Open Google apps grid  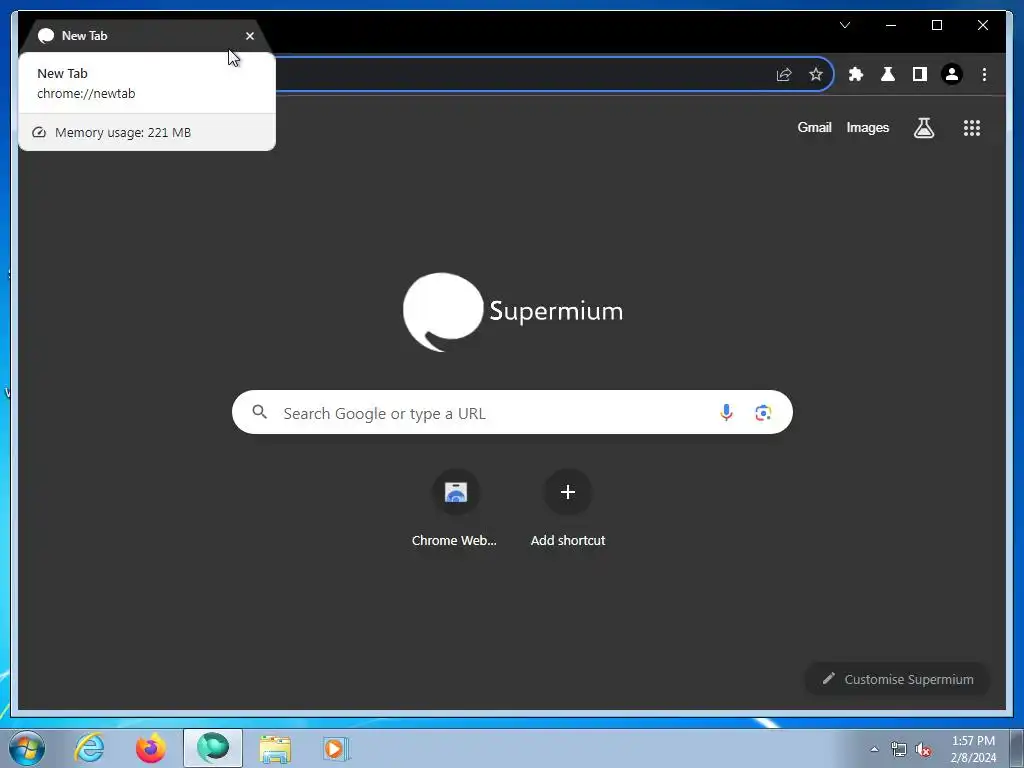[x=972, y=128]
